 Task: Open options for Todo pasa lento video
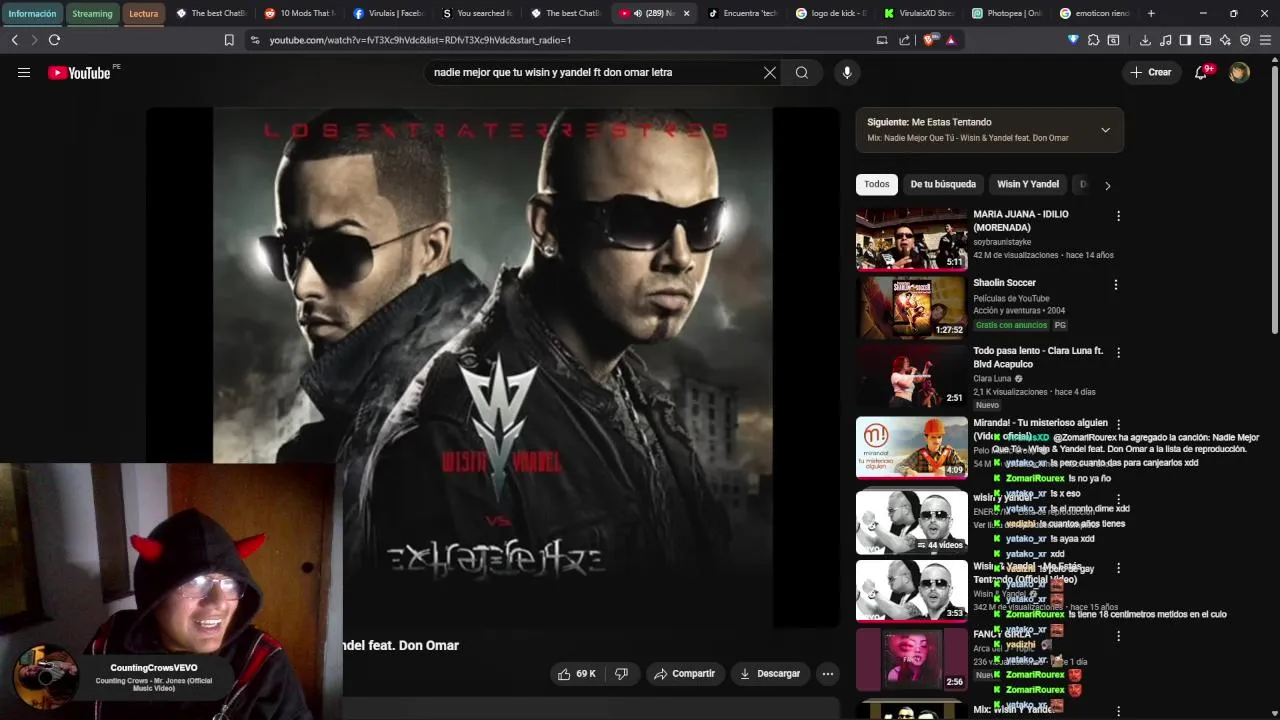click(x=1118, y=353)
